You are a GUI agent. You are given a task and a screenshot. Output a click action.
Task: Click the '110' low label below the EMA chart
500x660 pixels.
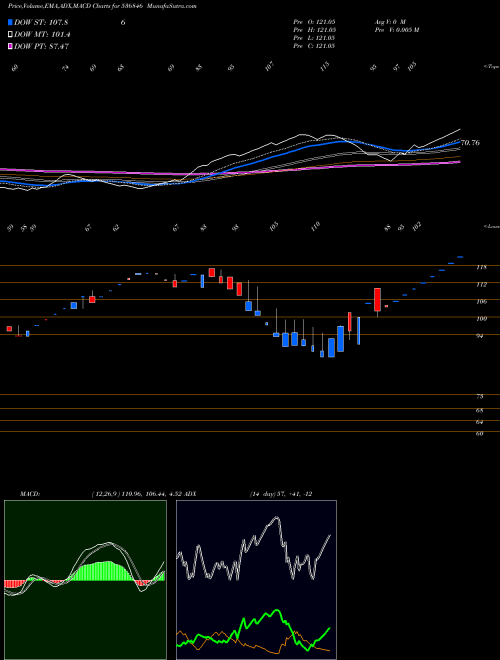[315, 226]
